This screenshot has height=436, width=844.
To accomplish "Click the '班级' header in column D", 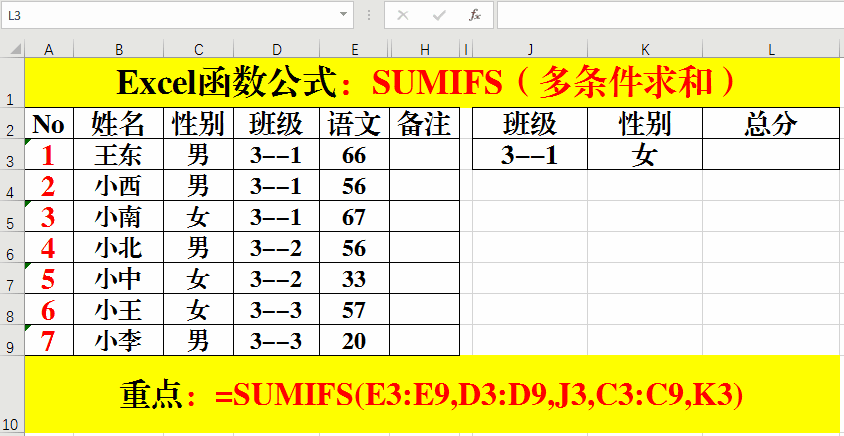I will tap(277, 124).
